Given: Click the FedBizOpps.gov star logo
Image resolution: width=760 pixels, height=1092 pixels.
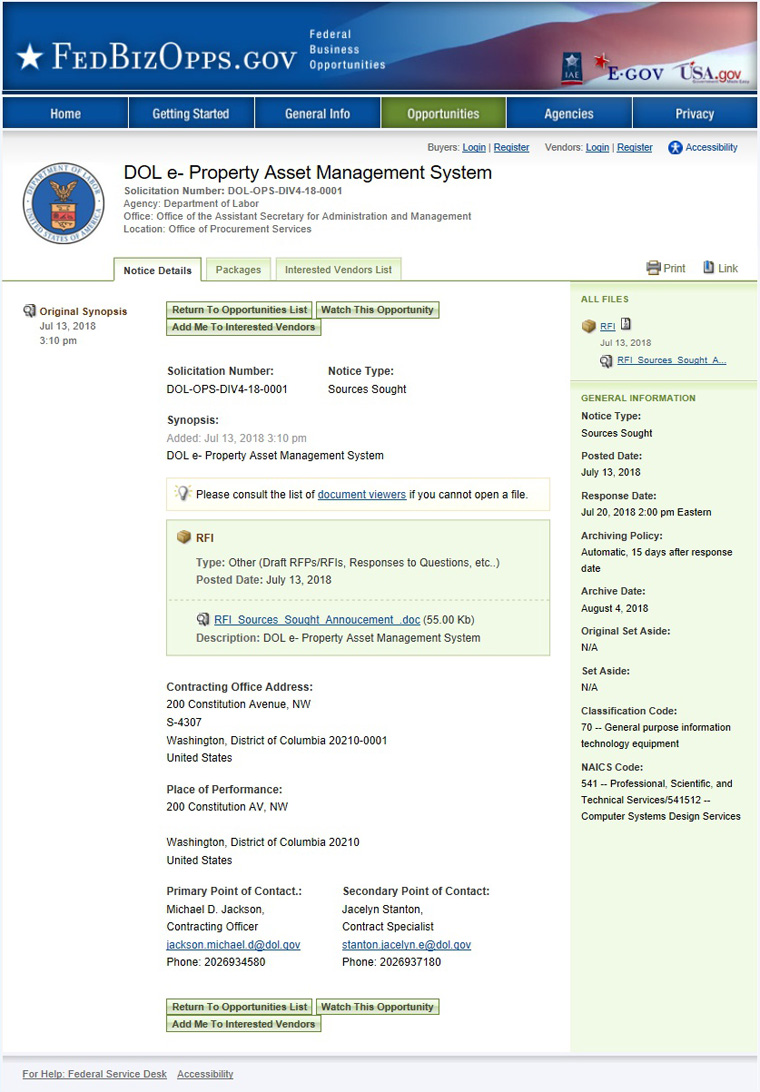Looking at the screenshot, I should pyautogui.click(x=30, y=58).
